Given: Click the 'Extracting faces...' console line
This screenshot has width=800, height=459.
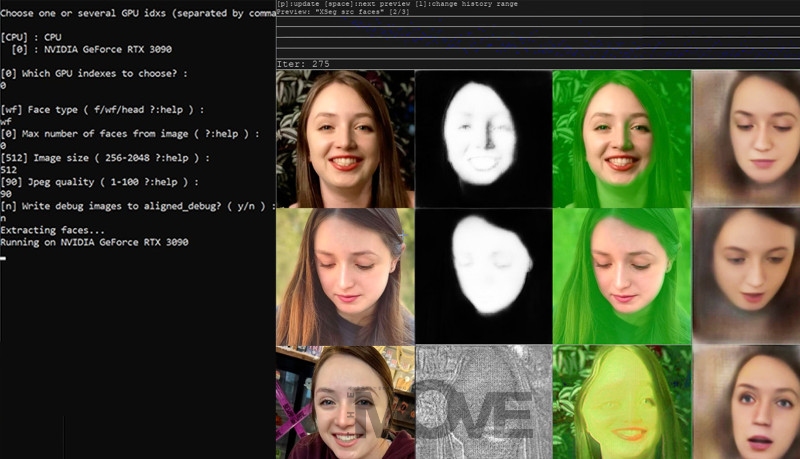Looking at the screenshot, I should pos(53,230).
